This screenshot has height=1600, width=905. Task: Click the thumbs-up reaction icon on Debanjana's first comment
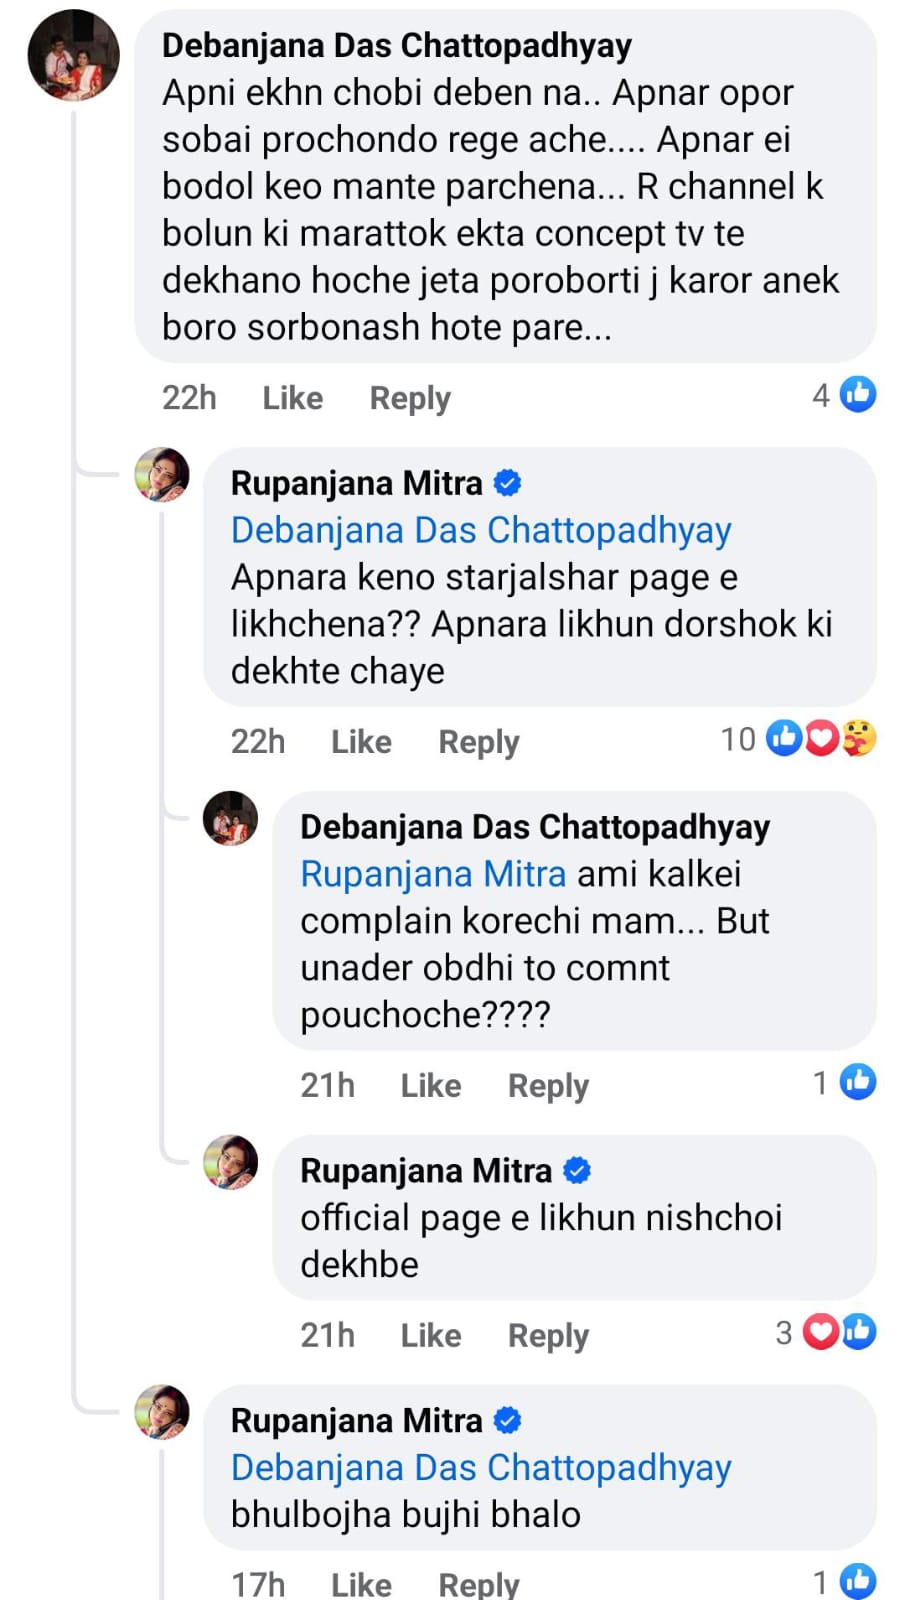(857, 394)
